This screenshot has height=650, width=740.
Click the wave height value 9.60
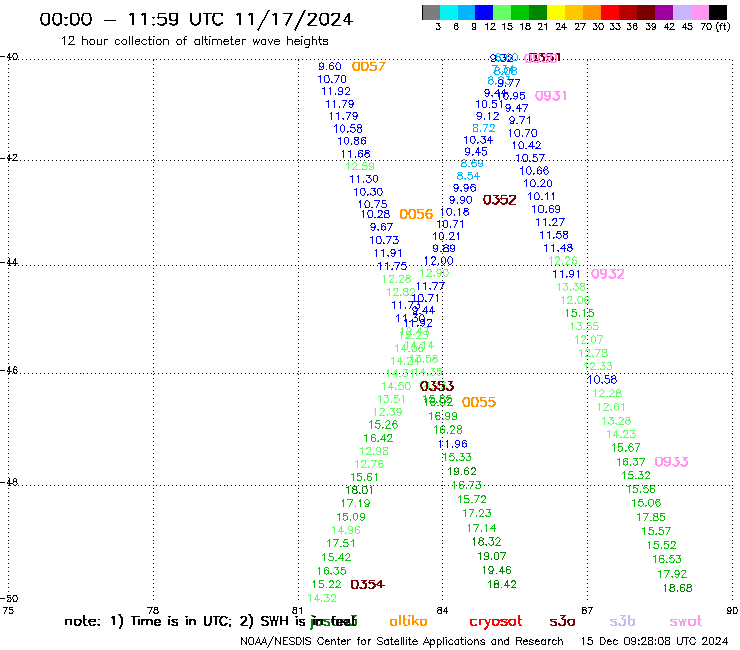coord(330,67)
